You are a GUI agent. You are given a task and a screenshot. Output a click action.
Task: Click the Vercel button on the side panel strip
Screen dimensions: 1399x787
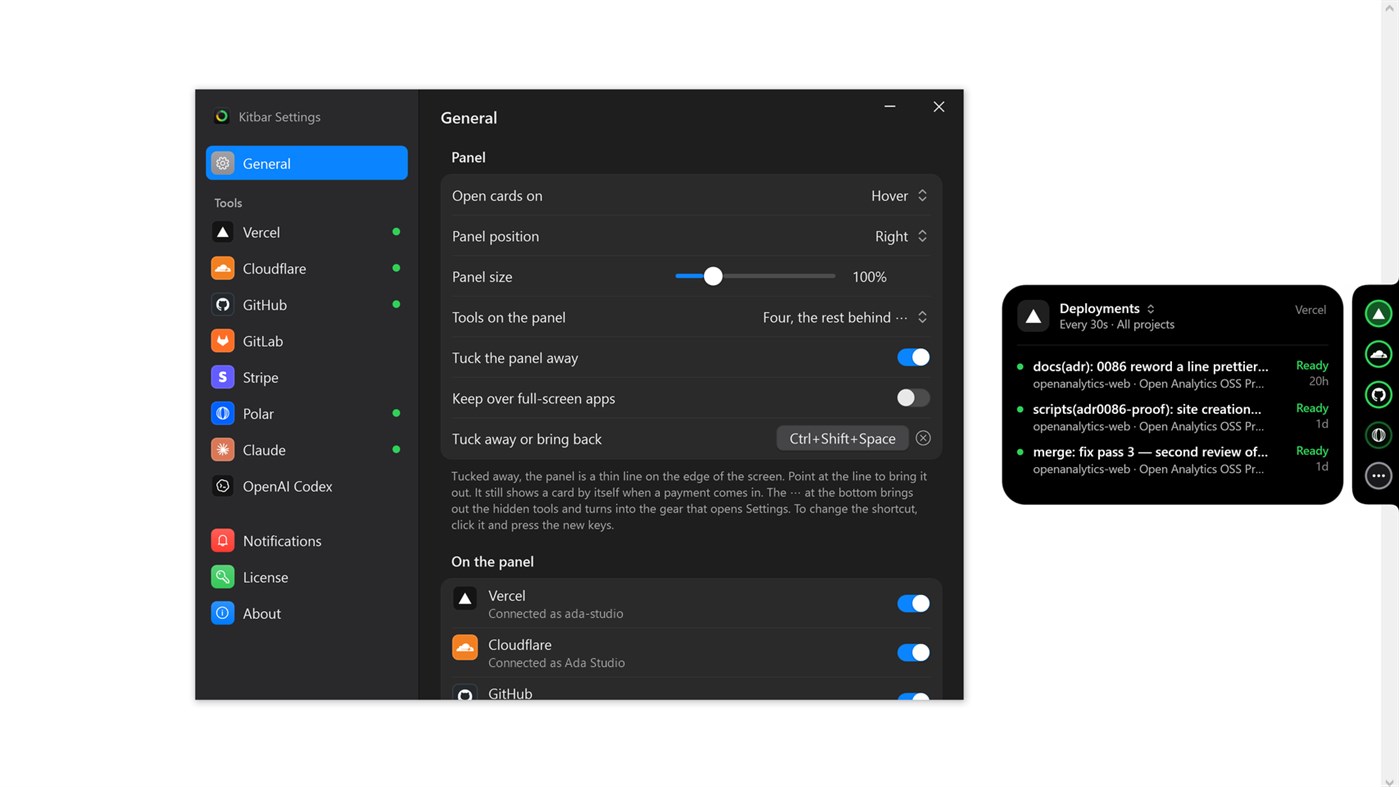coord(1378,314)
